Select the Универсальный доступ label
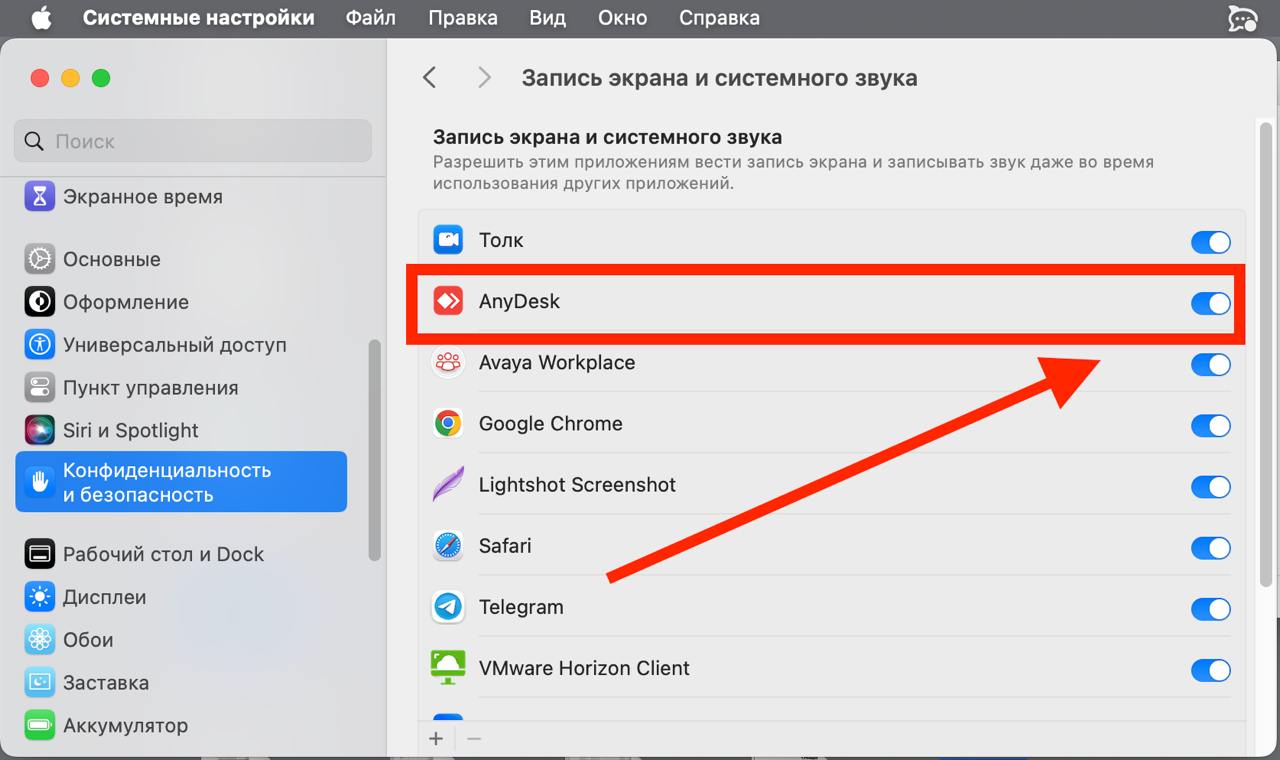Viewport: 1280px width, 760px height. (x=175, y=345)
